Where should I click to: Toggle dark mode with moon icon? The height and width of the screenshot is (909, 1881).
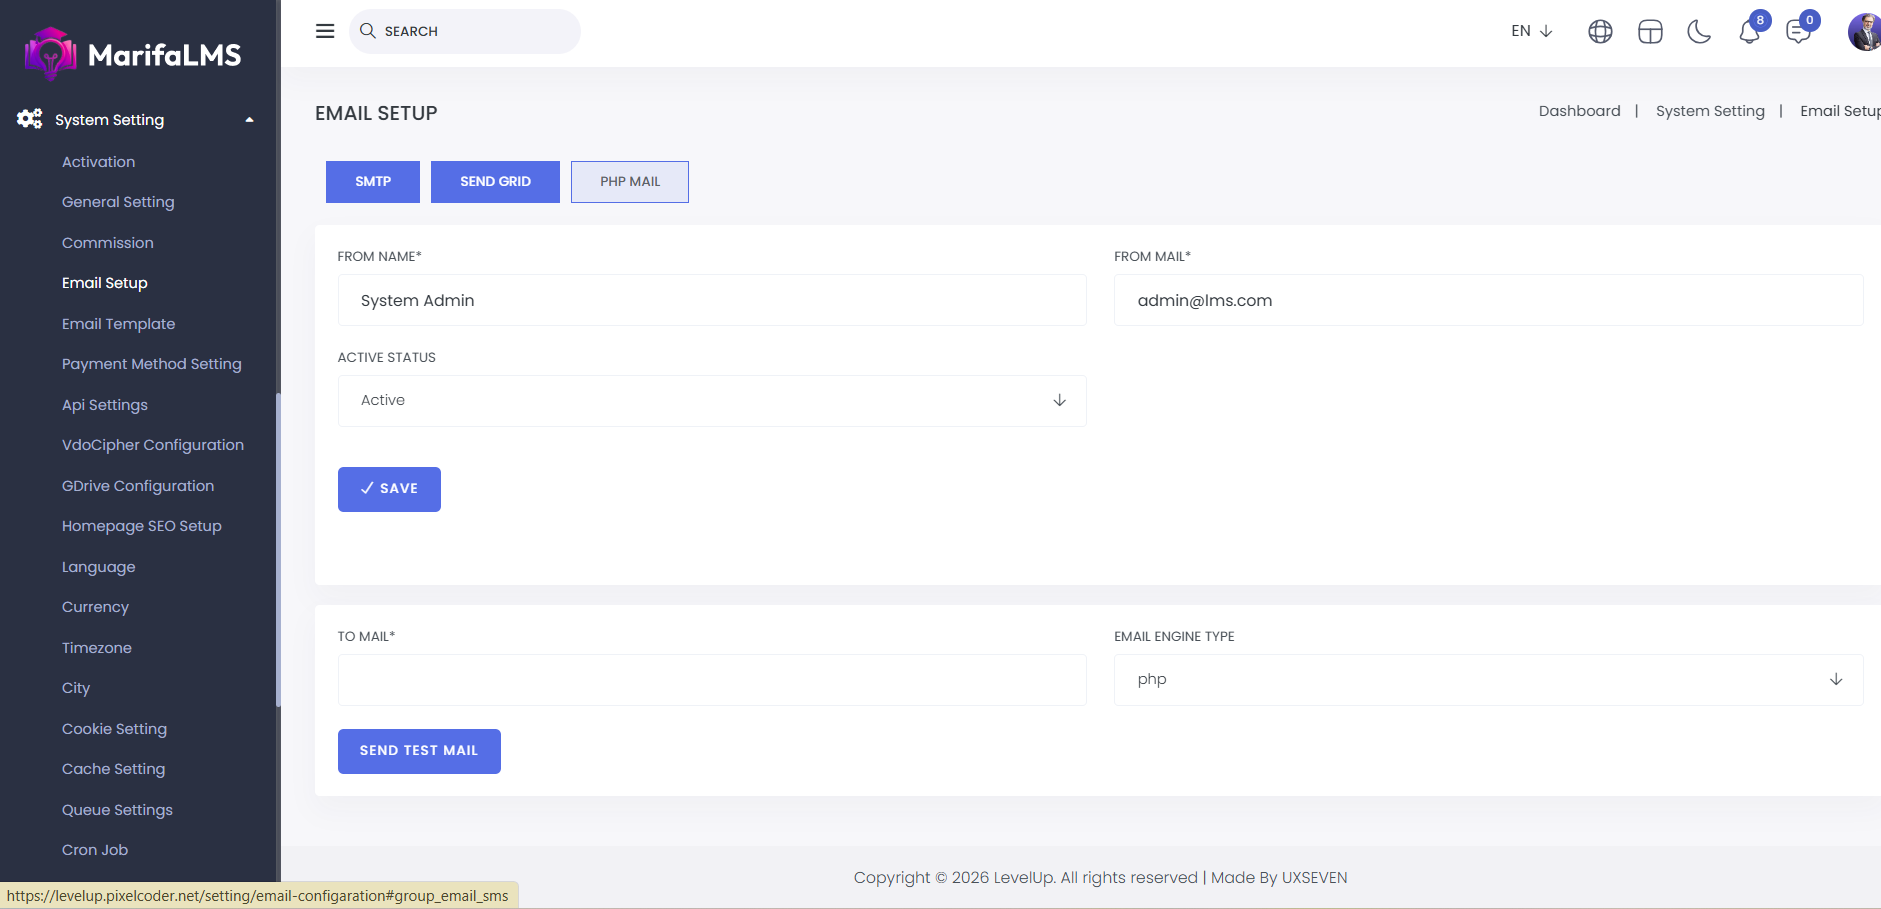1699,32
